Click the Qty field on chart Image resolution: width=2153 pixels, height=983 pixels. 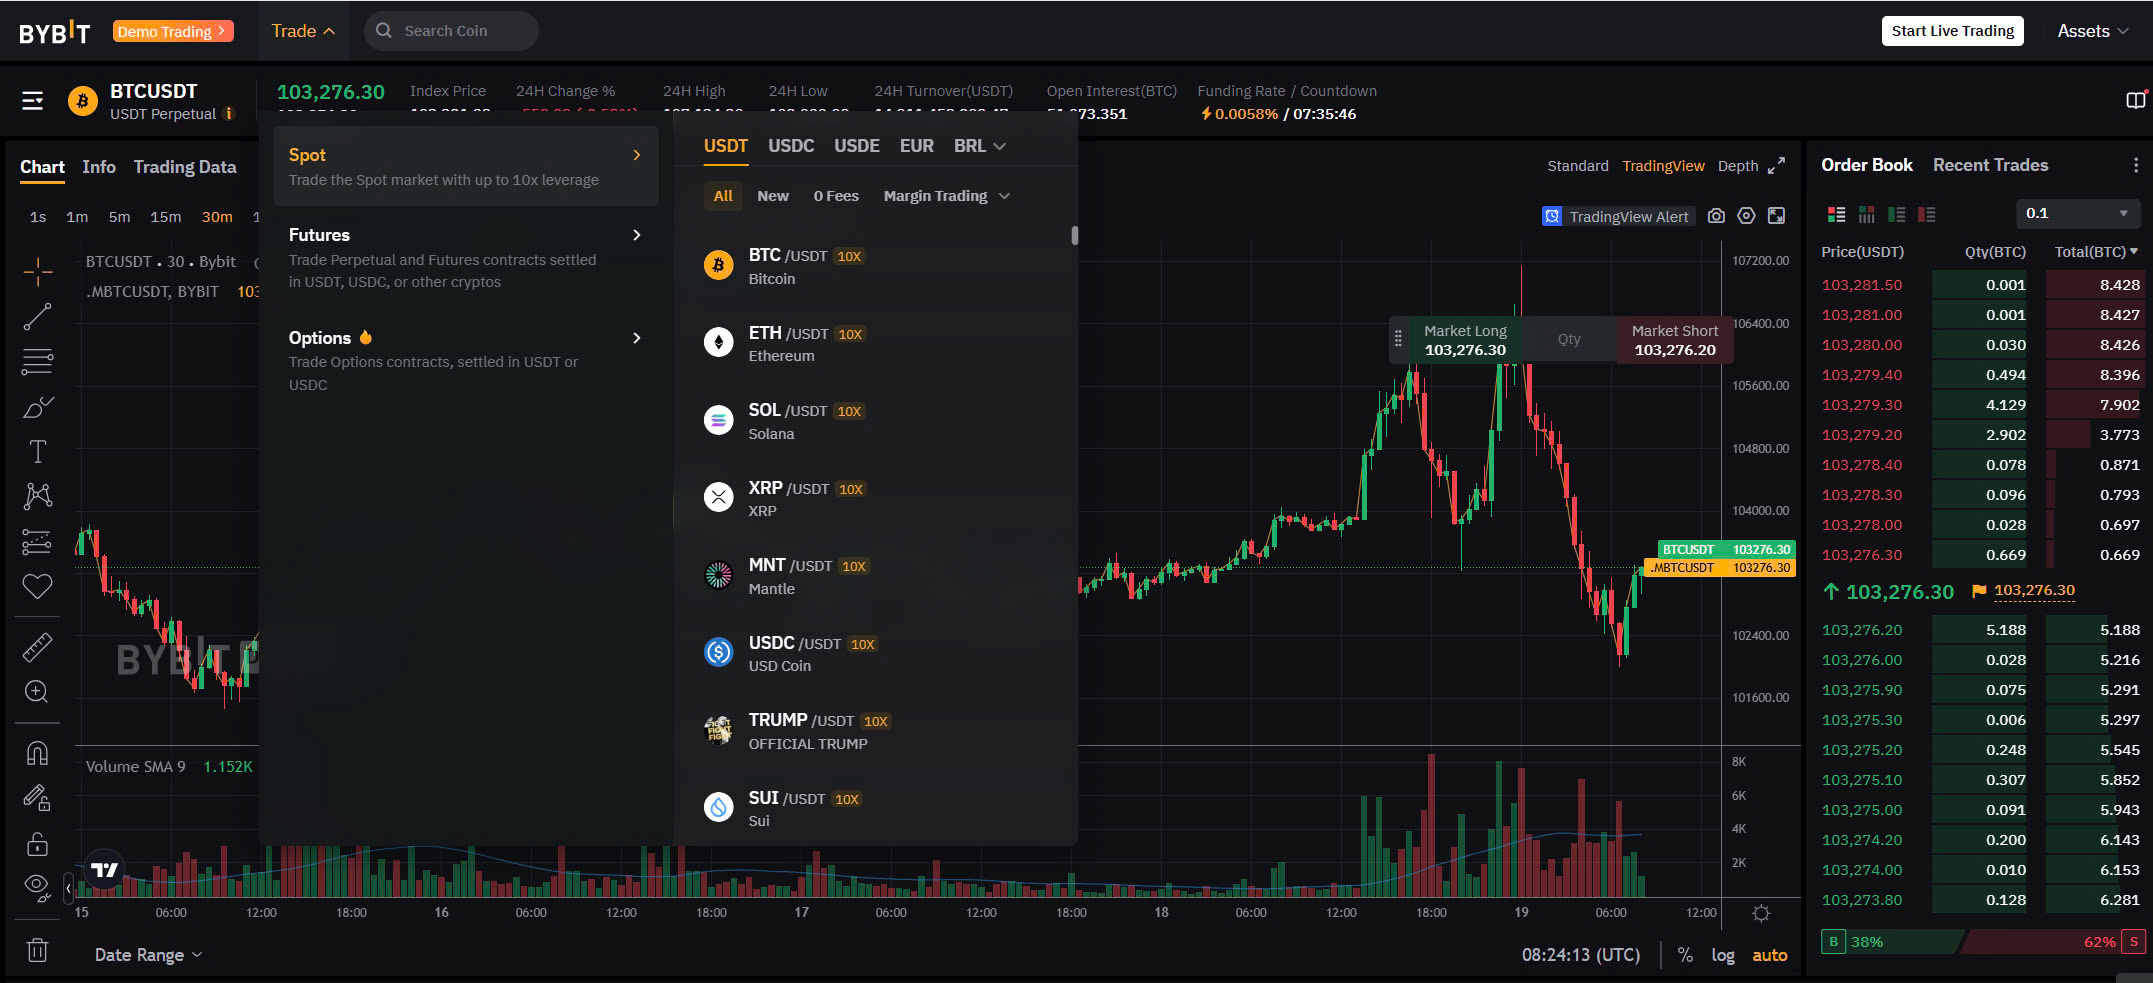click(x=1569, y=340)
